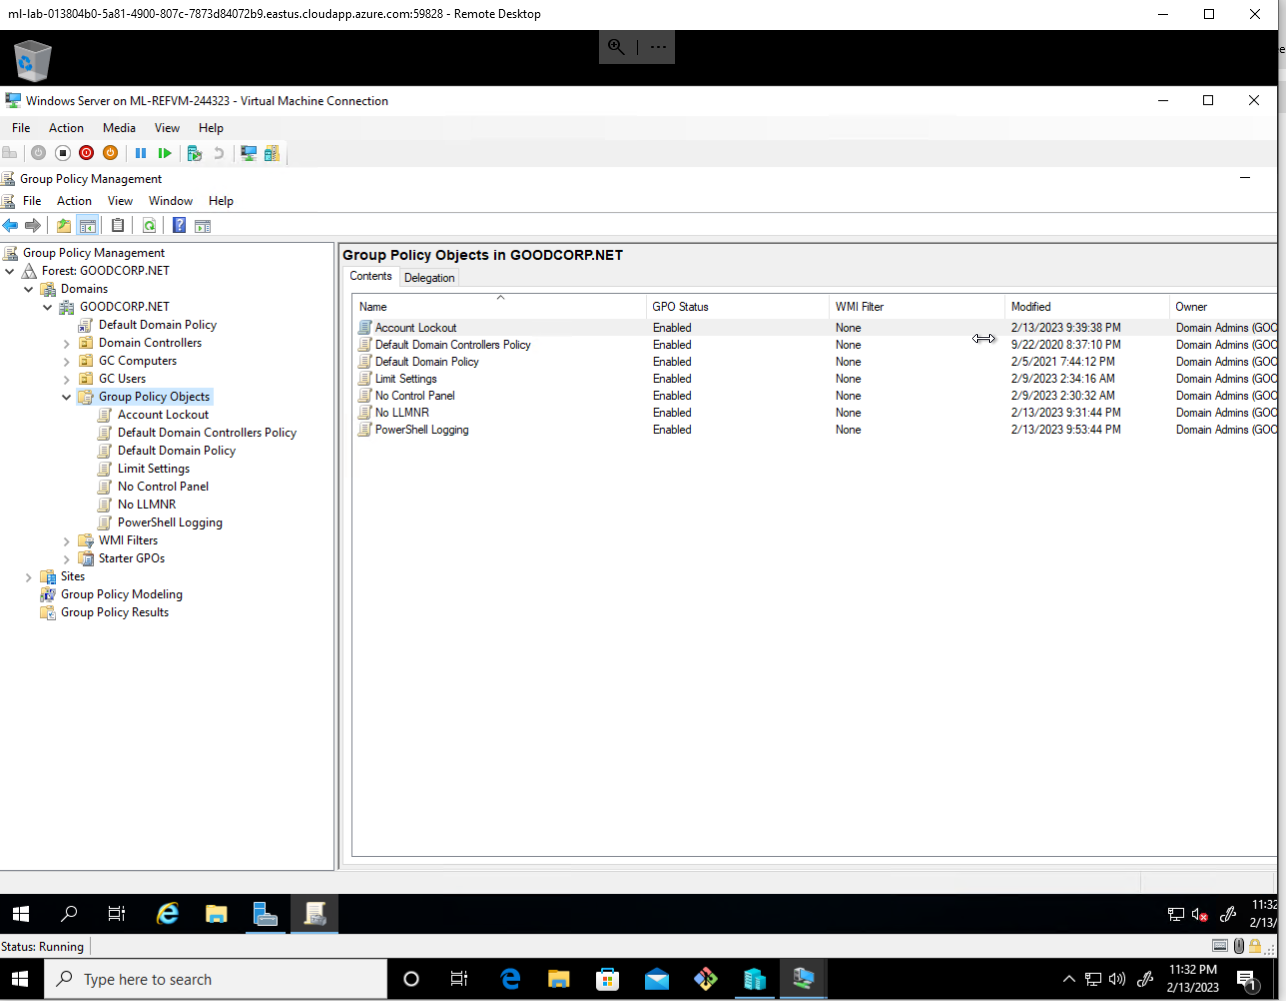Sort by the WMI Filter column header
Viewport: 1286px width, 1001px height.
[x=917, y=307]
